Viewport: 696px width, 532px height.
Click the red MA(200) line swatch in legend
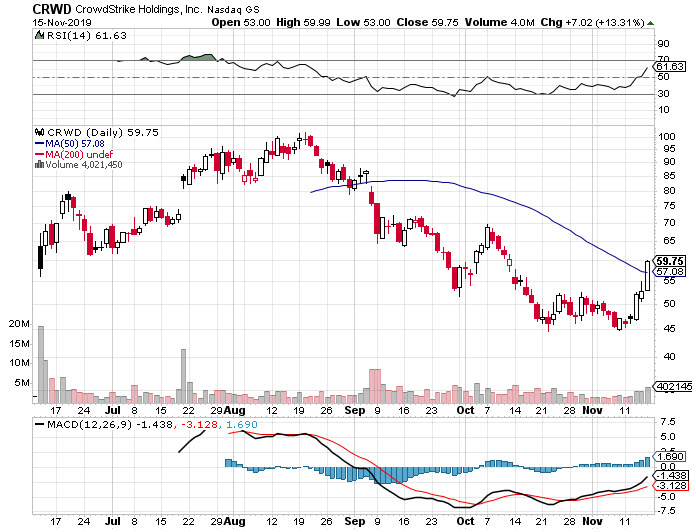[40, 155]
